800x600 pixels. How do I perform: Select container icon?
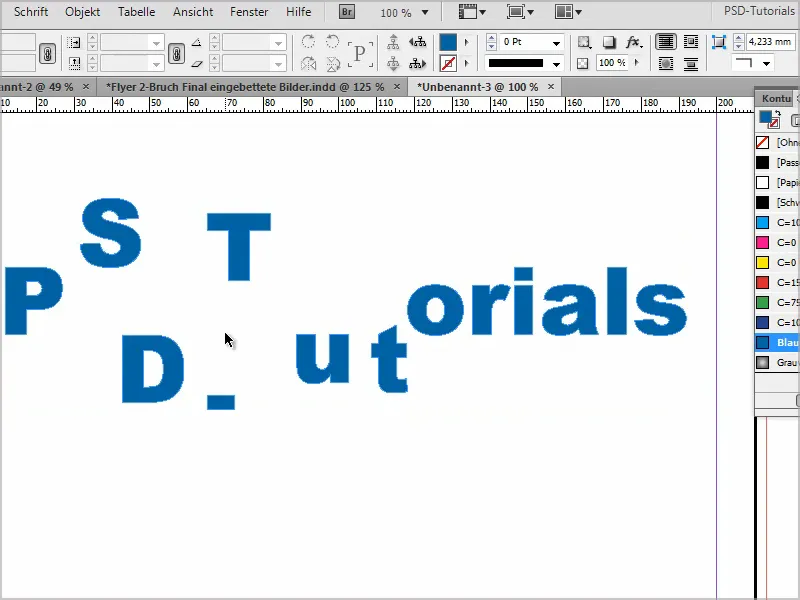pos(393,42)
